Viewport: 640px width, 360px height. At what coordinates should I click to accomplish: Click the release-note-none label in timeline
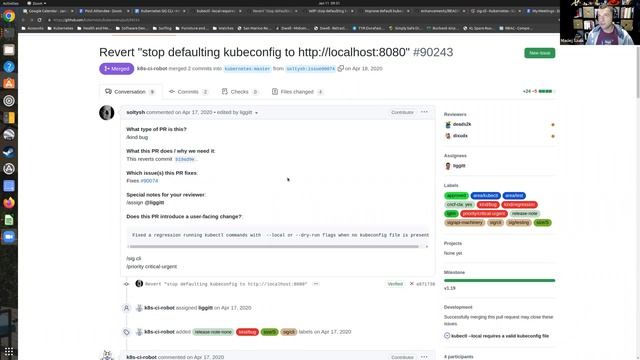(213, 332)
